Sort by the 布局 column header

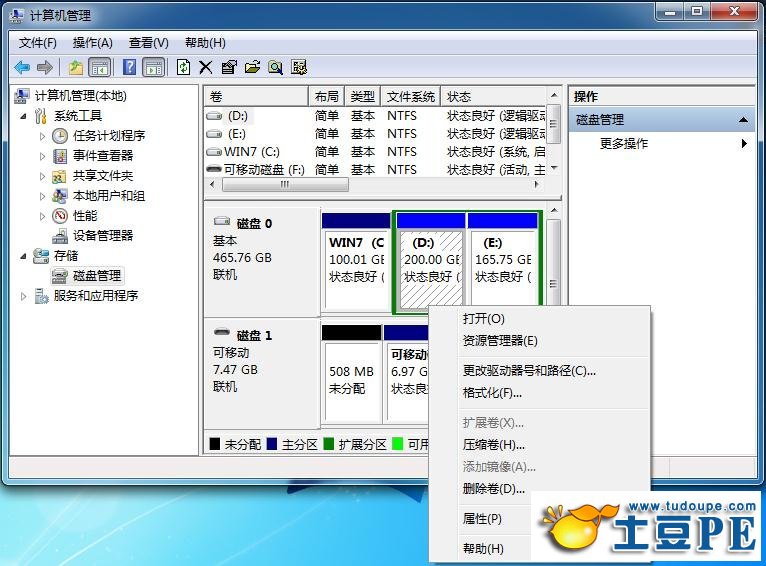pyautogui.click(x=326, y=97)
